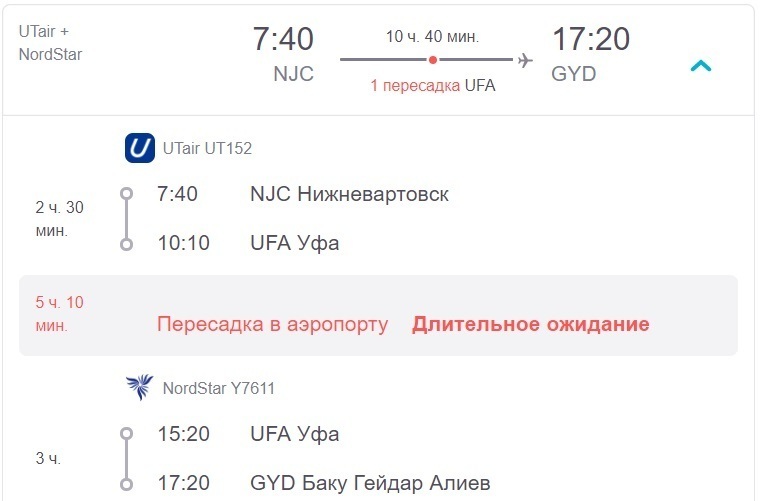The width and height of the screenshot is (762, 501).
Task: Select UTair UT152 flight label
Action: coord(208,148)
